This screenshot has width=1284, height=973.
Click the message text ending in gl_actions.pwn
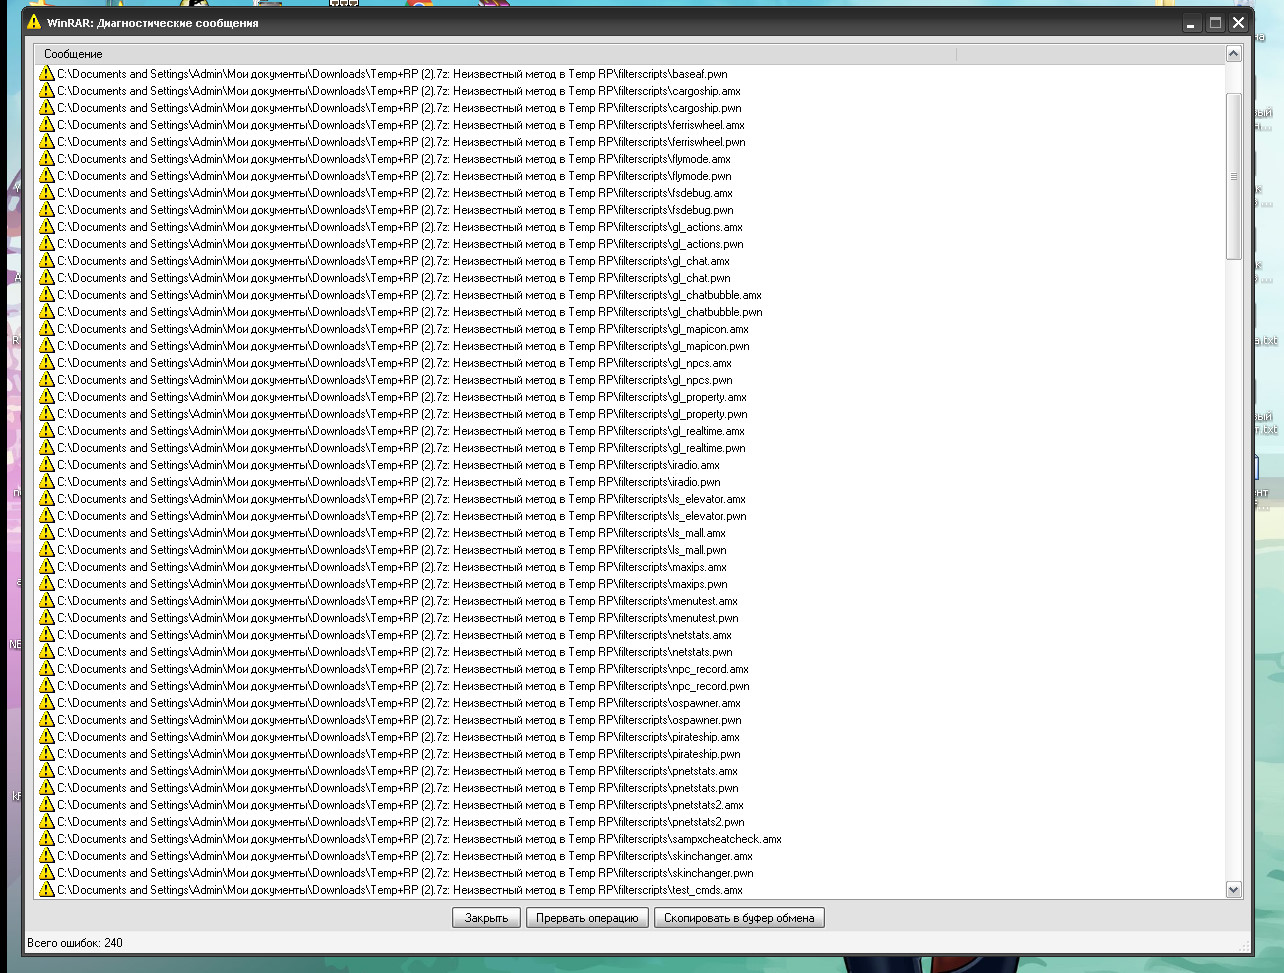click(400, 244)
